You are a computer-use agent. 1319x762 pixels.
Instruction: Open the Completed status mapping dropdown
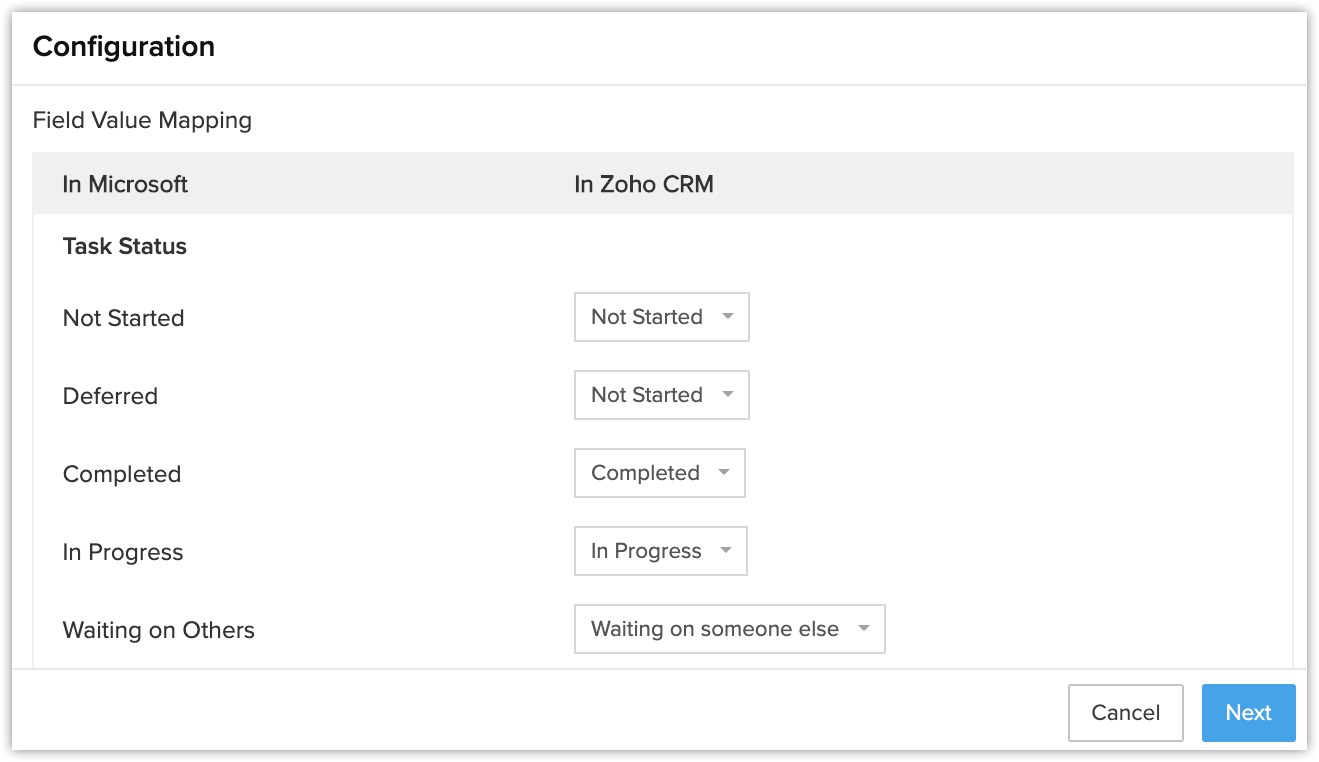coord(659,473)
